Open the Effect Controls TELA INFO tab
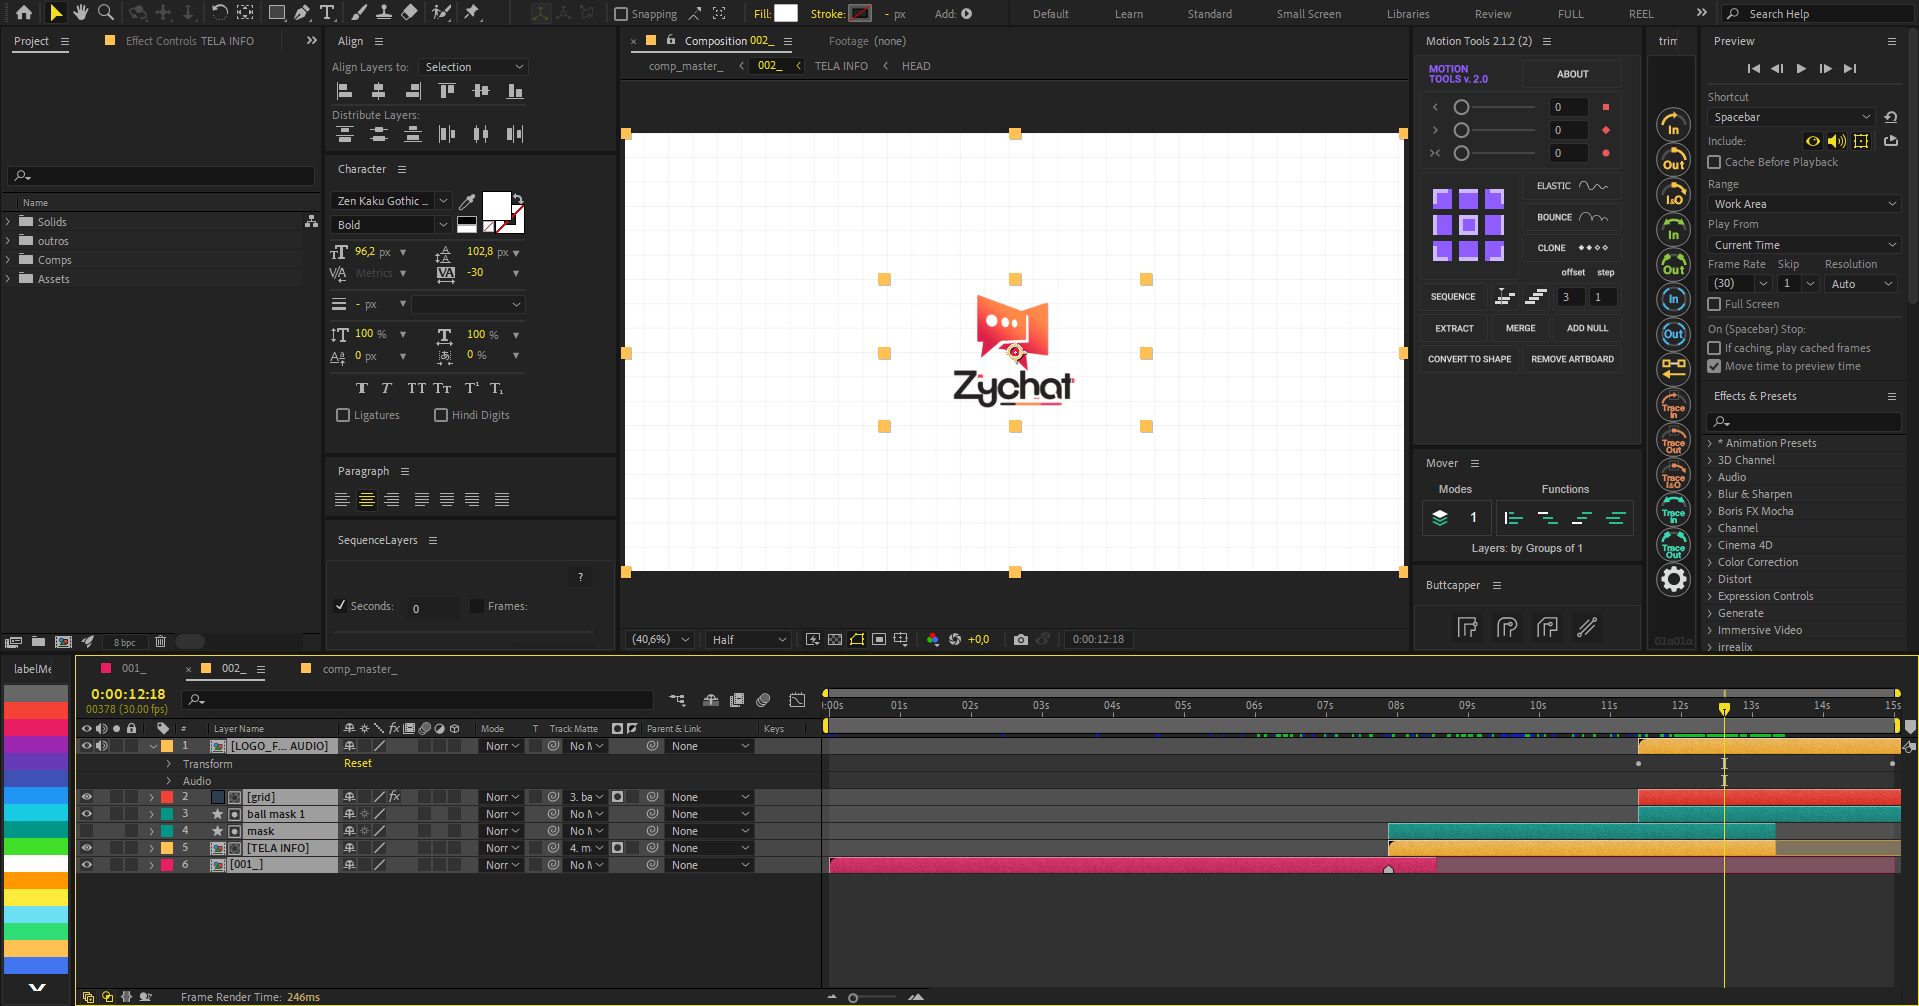 [x=190, y=41]
